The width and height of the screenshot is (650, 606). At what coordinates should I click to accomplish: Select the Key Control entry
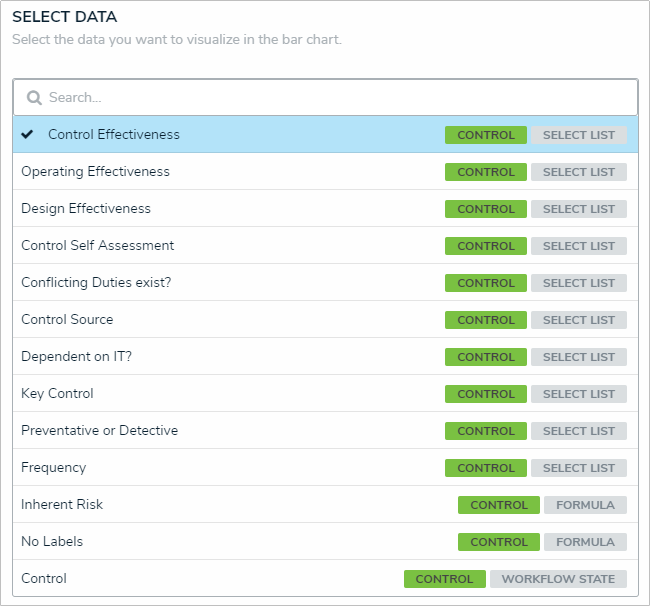[58, 394]
